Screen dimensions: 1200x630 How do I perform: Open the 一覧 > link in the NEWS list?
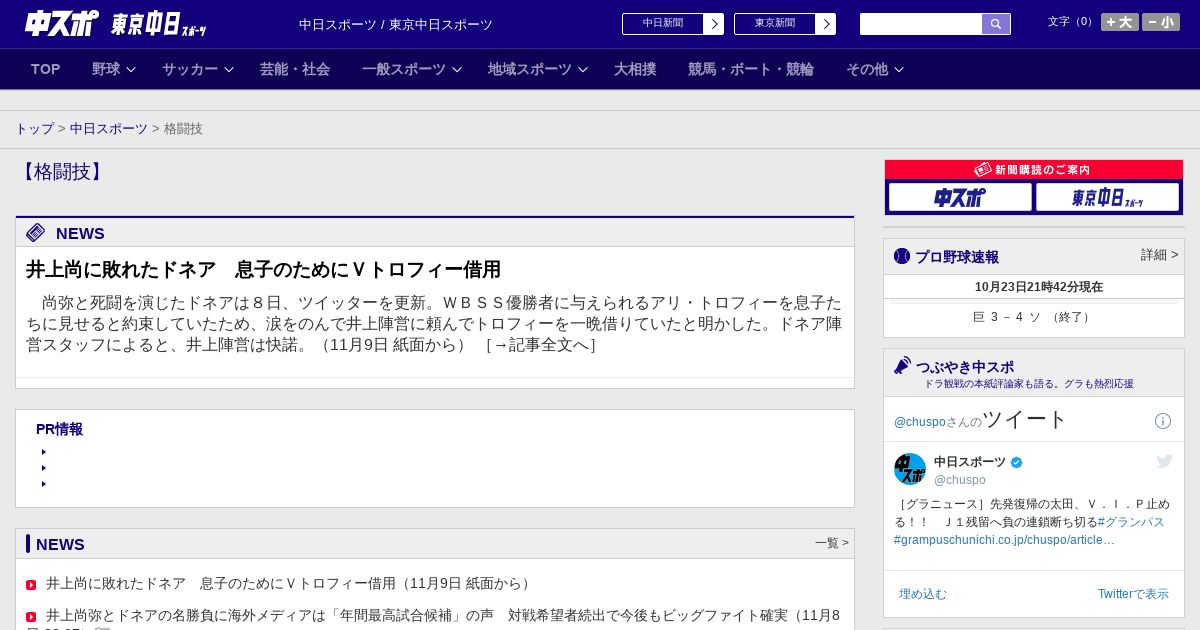(x=832, y=543)
